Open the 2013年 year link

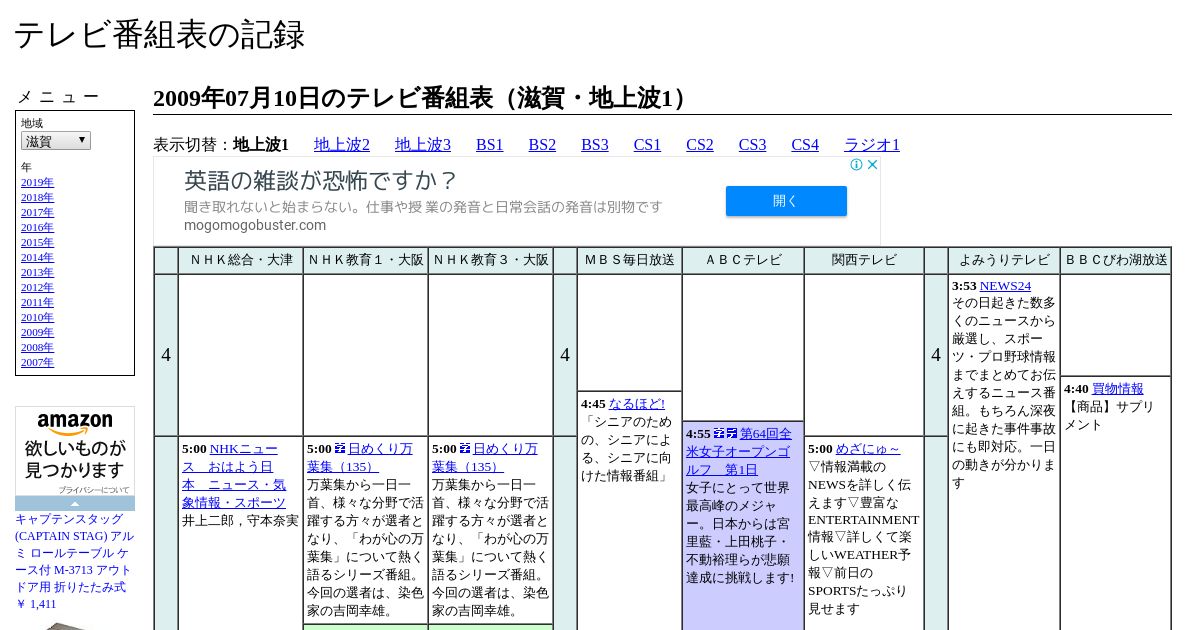click(x=37, y=273)
